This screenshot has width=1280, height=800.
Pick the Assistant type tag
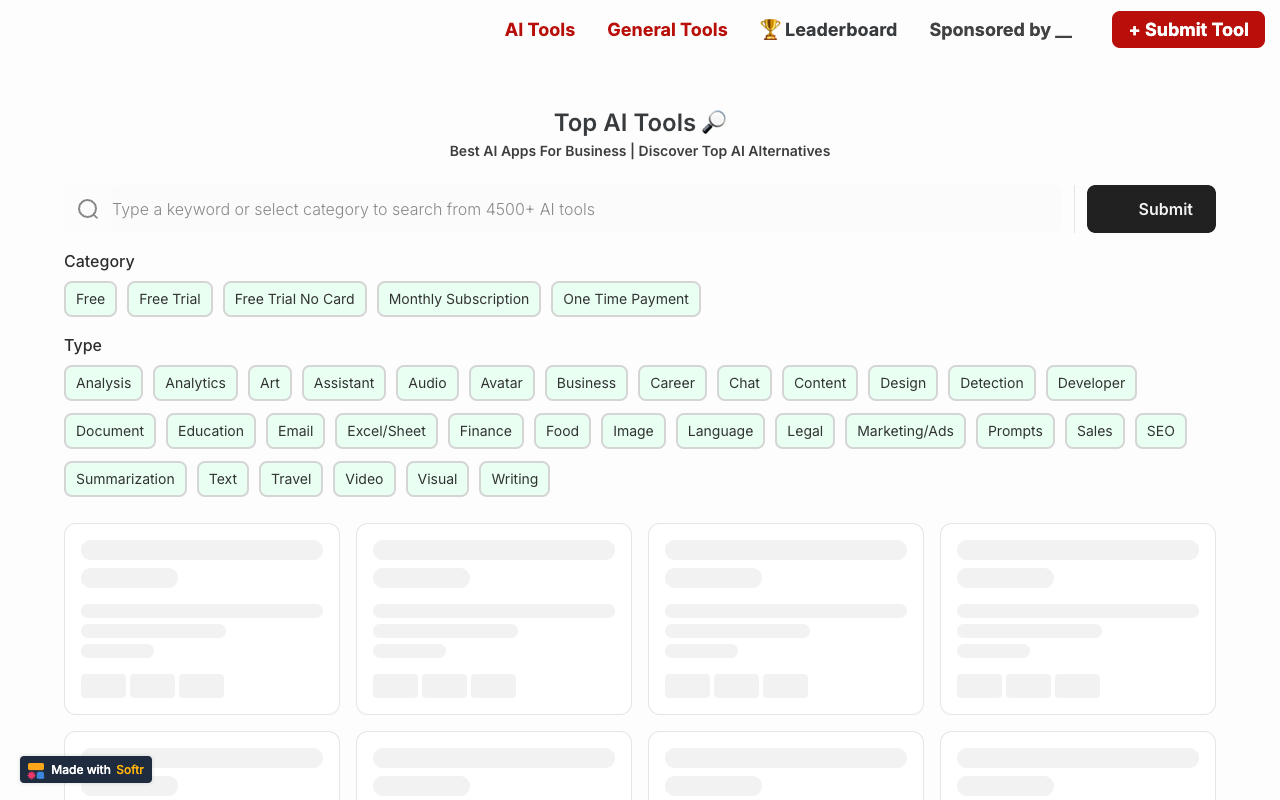click(x=344, y=383)
